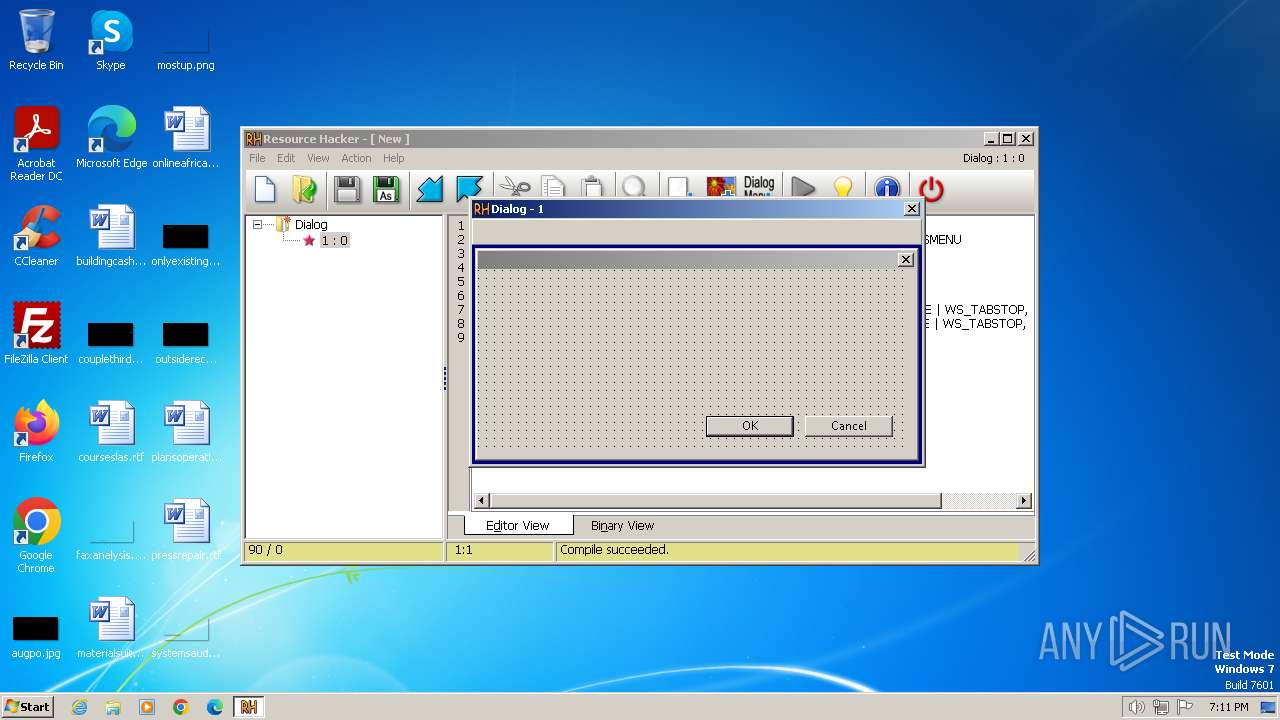
Task: Paste using the clipboard icon
Action: pos(592,186)
